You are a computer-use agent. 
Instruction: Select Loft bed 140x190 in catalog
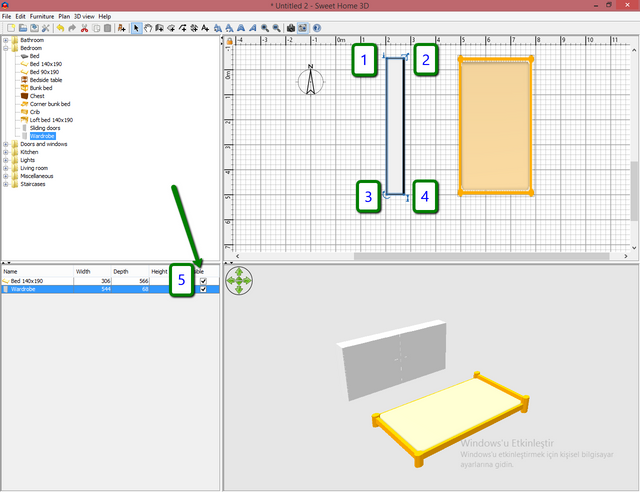pyautogui.click(x=51, y=120)
